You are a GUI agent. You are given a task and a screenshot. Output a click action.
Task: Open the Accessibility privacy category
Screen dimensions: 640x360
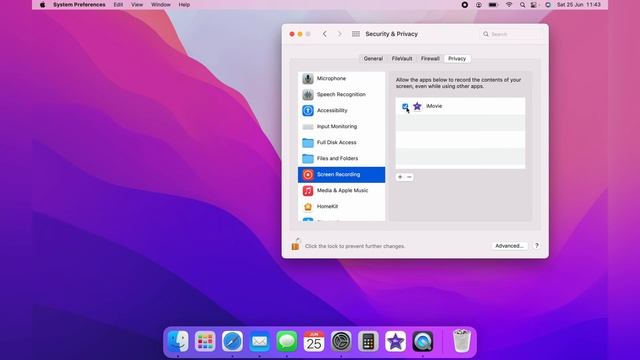click(x=341, y=110)
